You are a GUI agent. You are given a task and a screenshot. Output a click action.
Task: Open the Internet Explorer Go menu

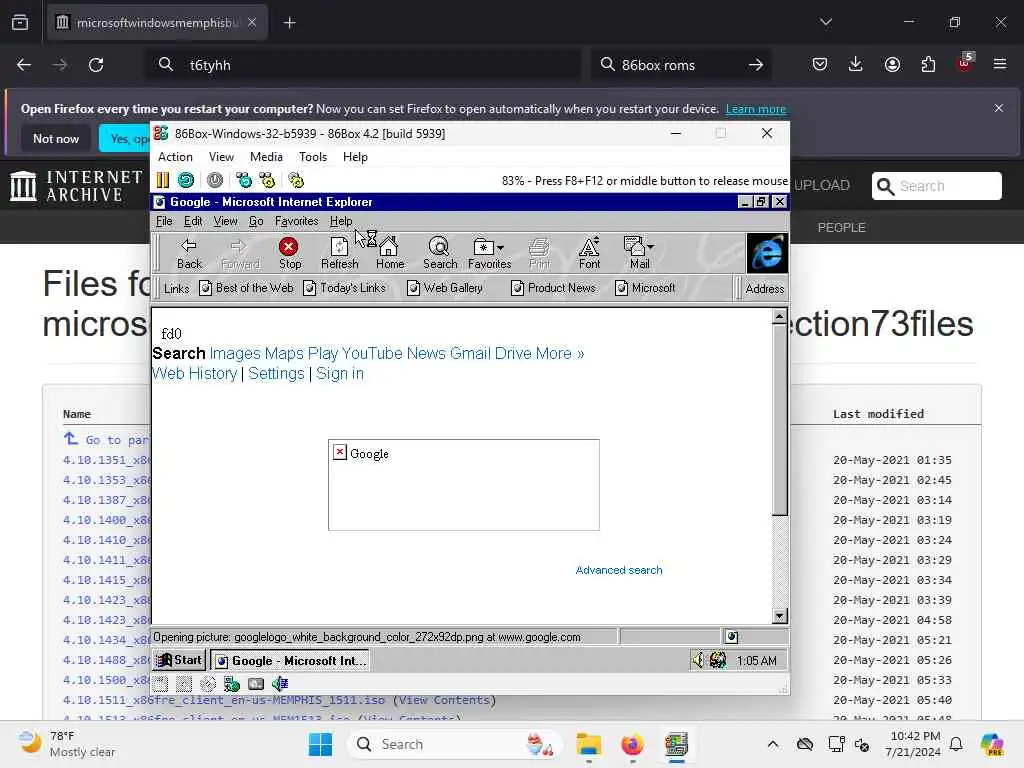[x=256, y=221]
